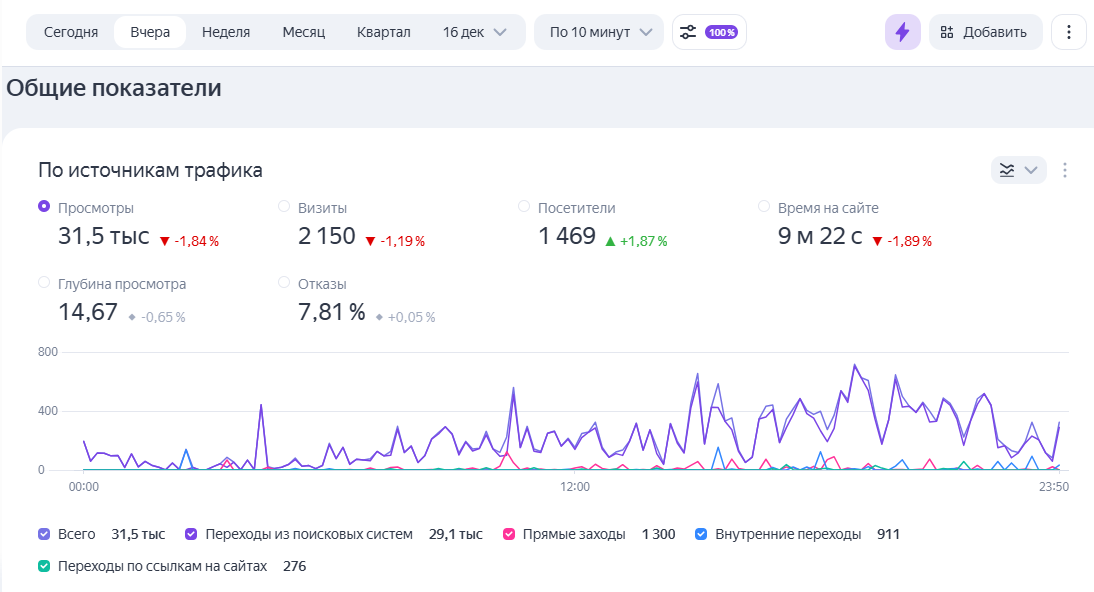Click the 100% accuracy badge

click(721, 32)
